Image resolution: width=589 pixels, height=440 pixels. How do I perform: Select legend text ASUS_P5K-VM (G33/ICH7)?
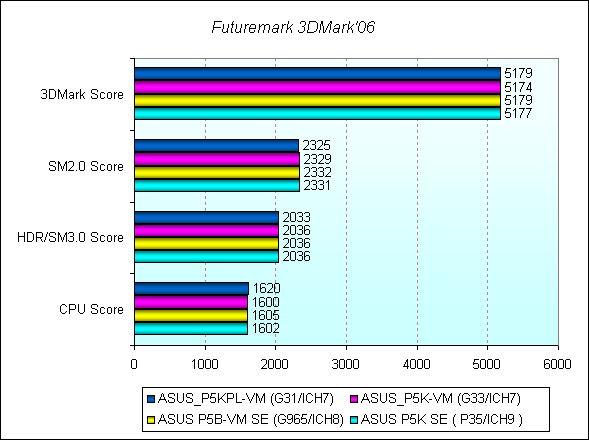click(441, 398)
